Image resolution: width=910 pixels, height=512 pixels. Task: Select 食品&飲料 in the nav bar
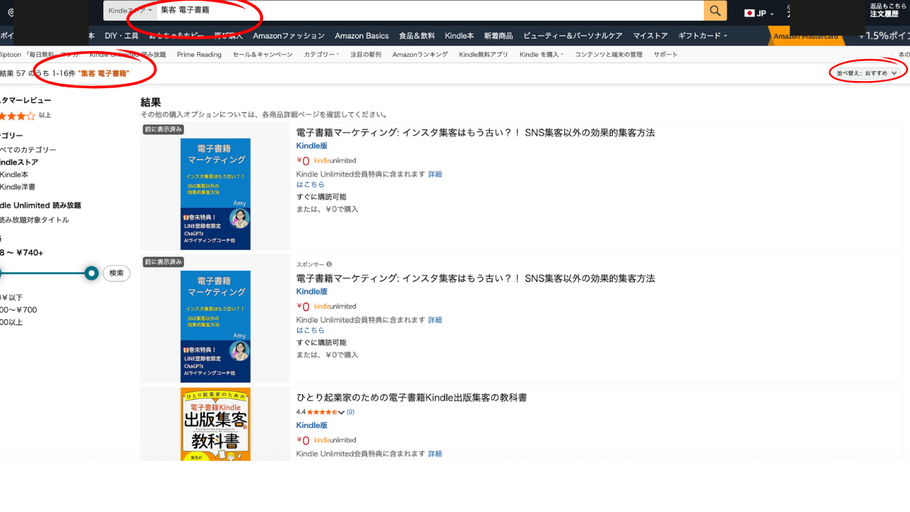pos(417,36)
